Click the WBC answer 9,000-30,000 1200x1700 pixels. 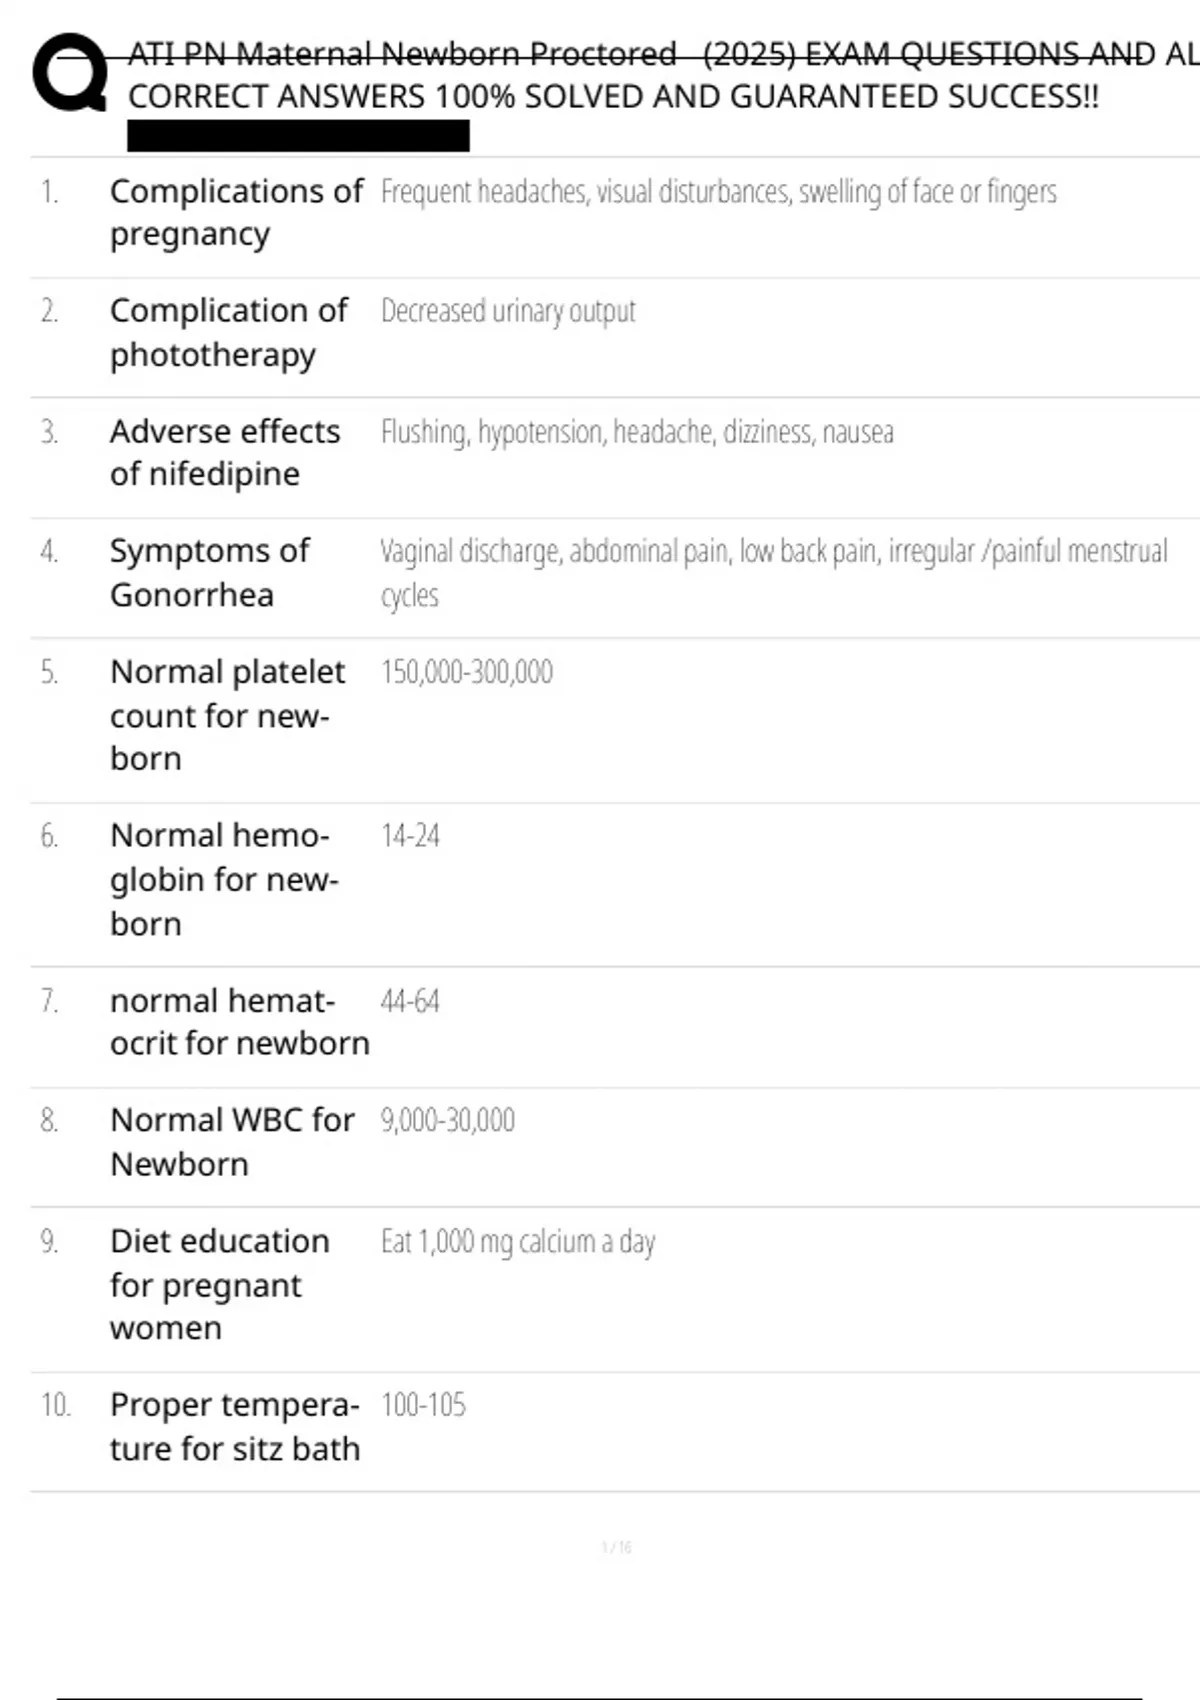447,1120
